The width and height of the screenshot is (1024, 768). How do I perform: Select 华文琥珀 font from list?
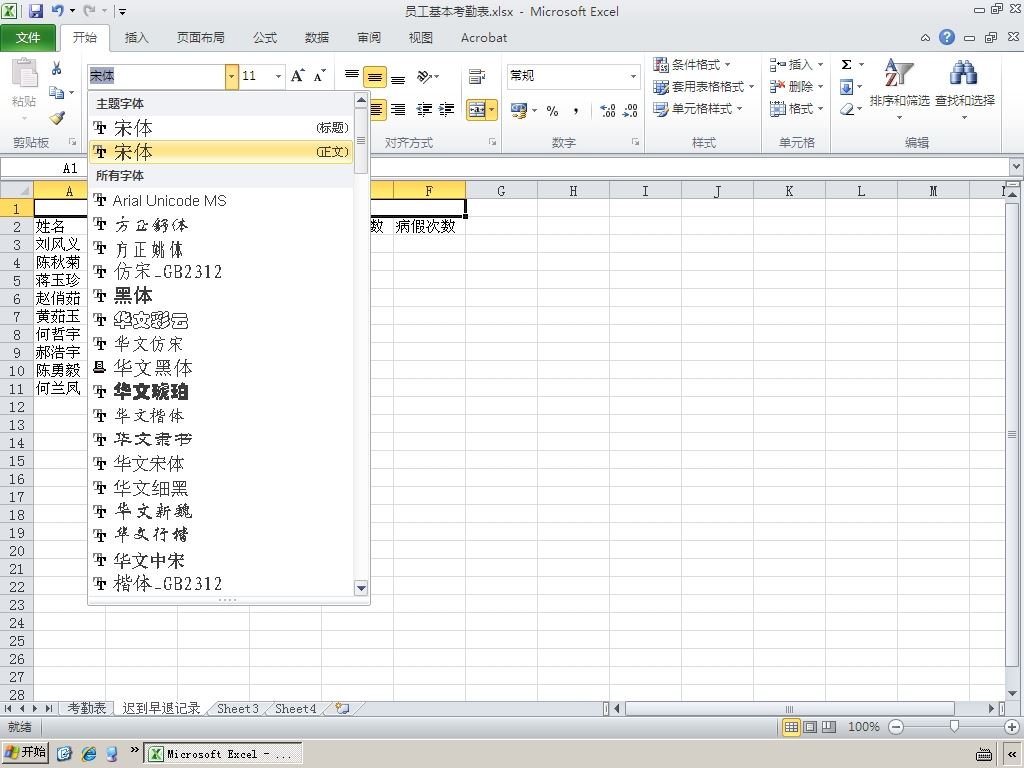tap(221, 392)
